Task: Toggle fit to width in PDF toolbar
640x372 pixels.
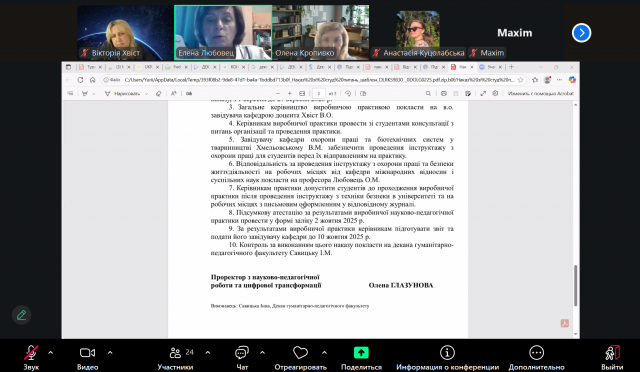Action: 302,94
